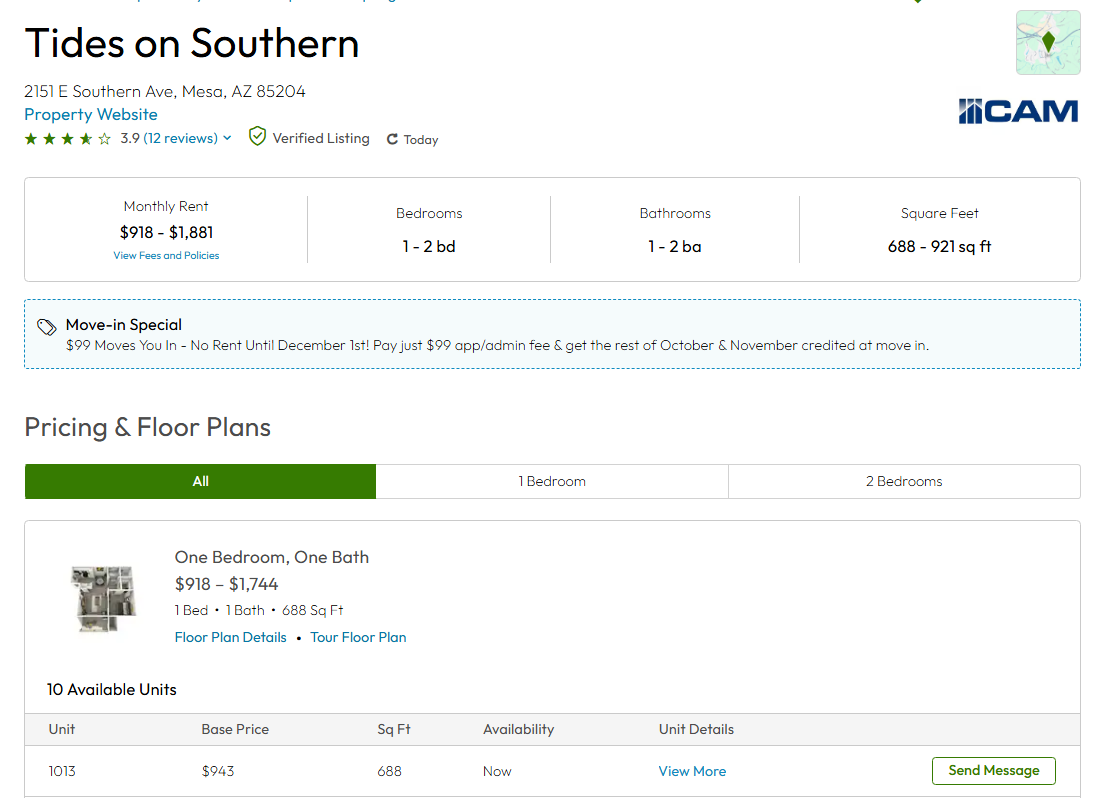Image resolution: width=1093 pixels, height=798 pixels.
Task: Open the Property Website link
Action: [x=91, y=114]
